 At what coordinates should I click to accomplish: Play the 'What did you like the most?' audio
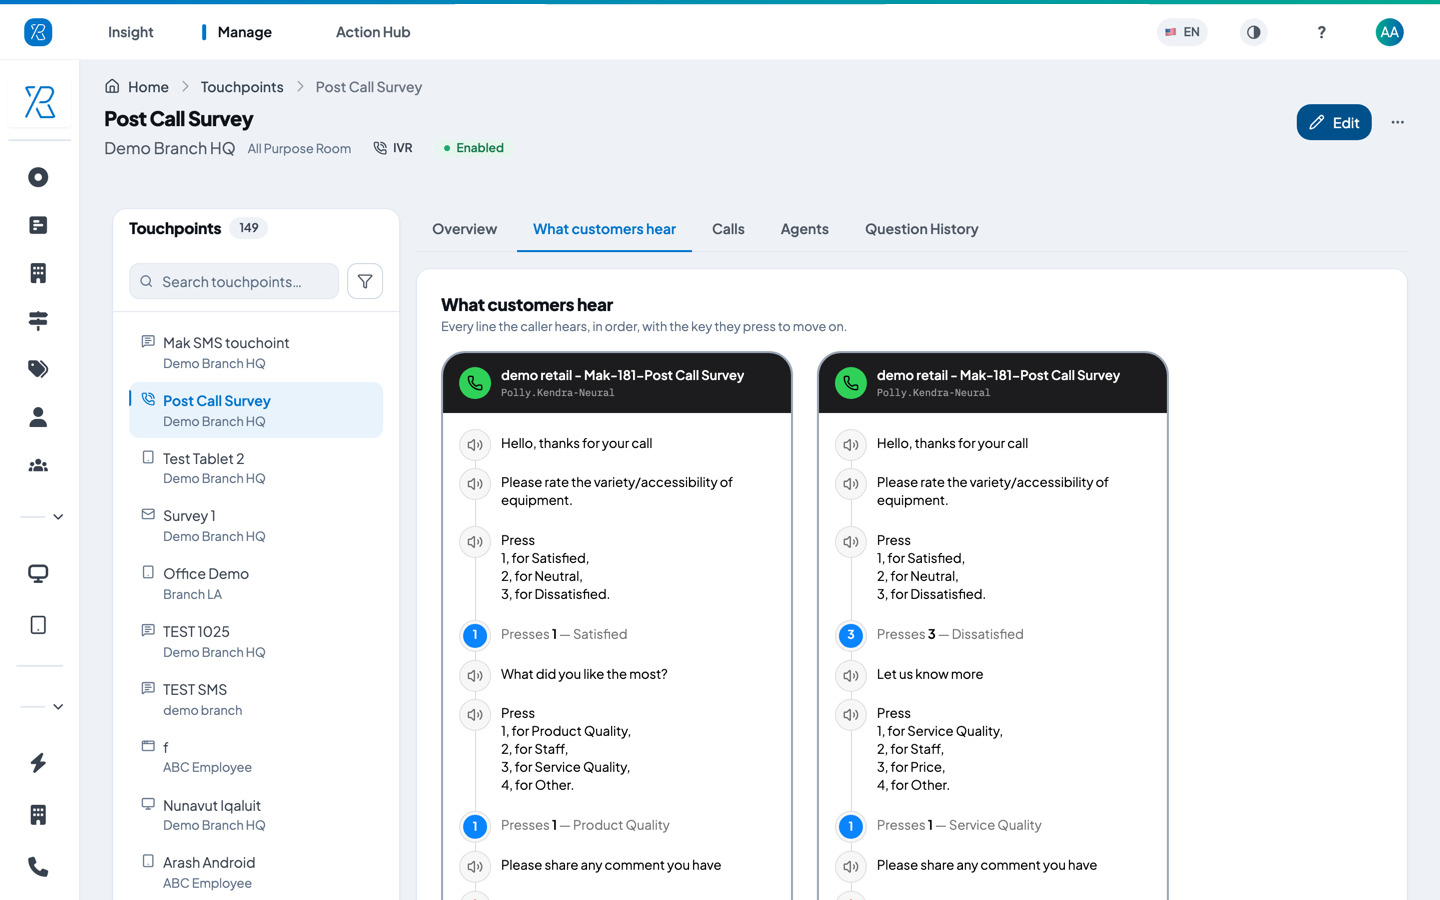(x=475, y=675)
